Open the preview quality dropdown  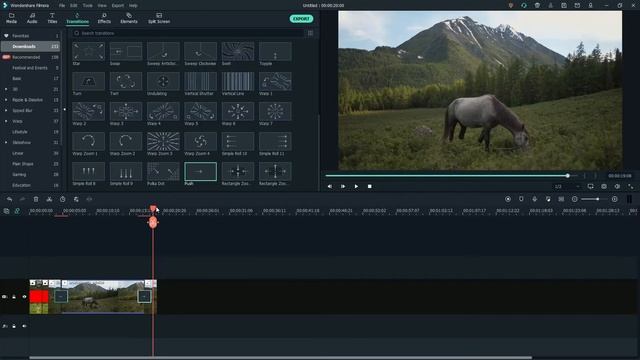coord(567,187)
